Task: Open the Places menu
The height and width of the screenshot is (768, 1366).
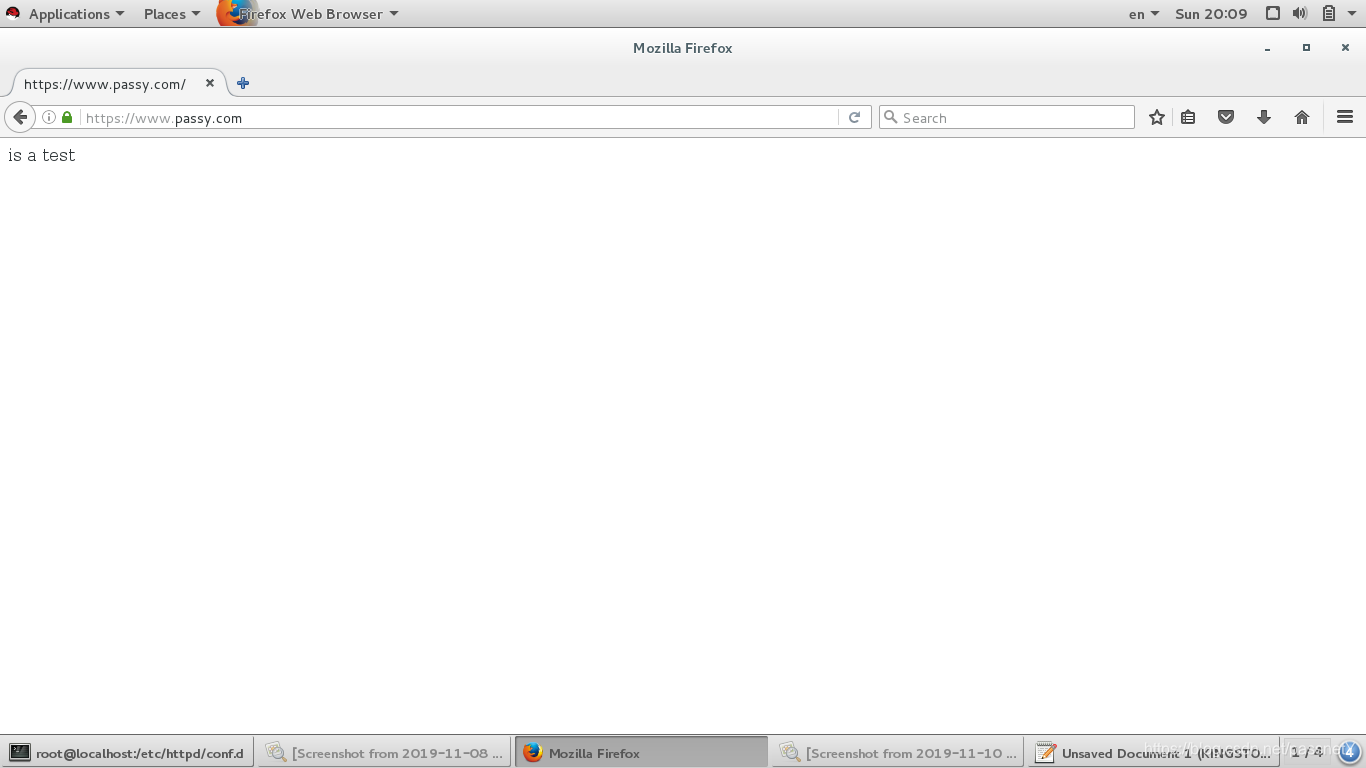Action: (171, 14)
